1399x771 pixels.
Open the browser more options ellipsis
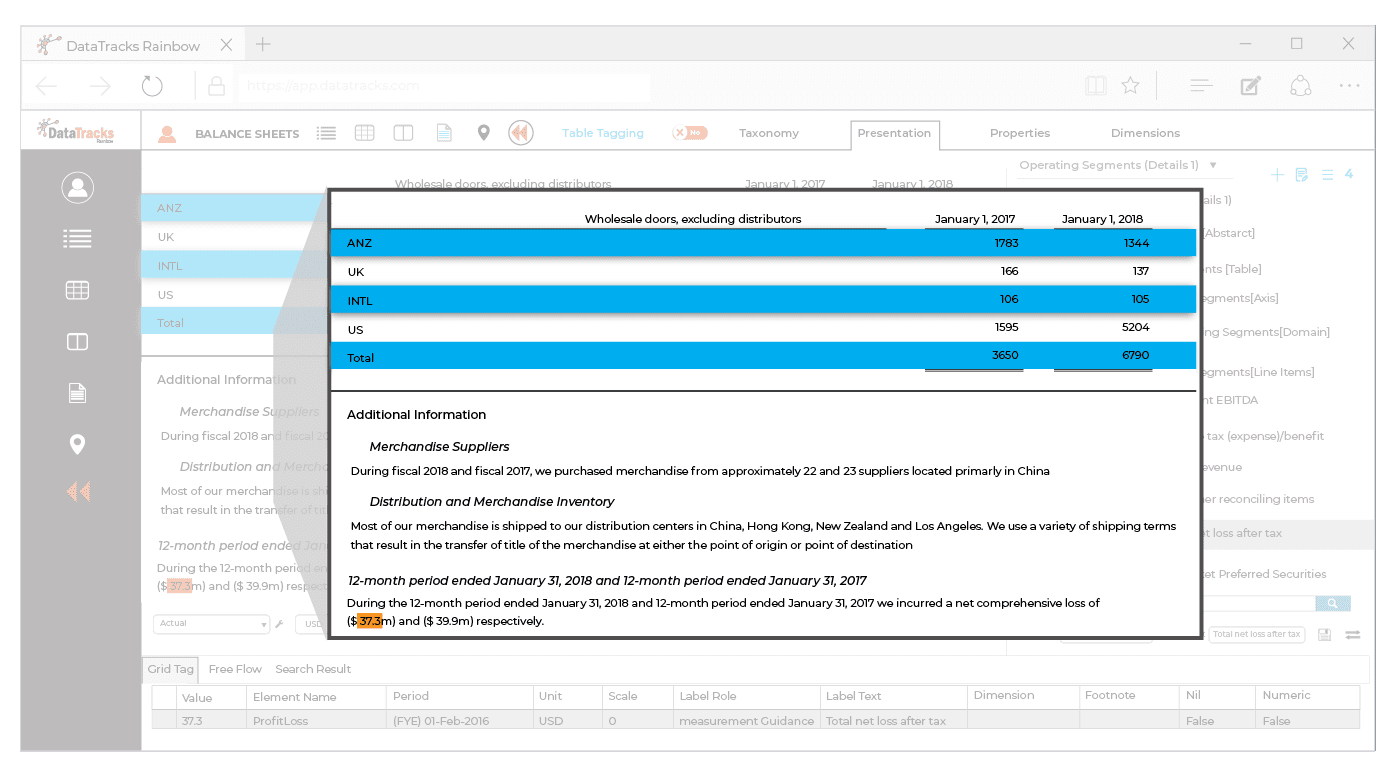(x=1349, y=86)
